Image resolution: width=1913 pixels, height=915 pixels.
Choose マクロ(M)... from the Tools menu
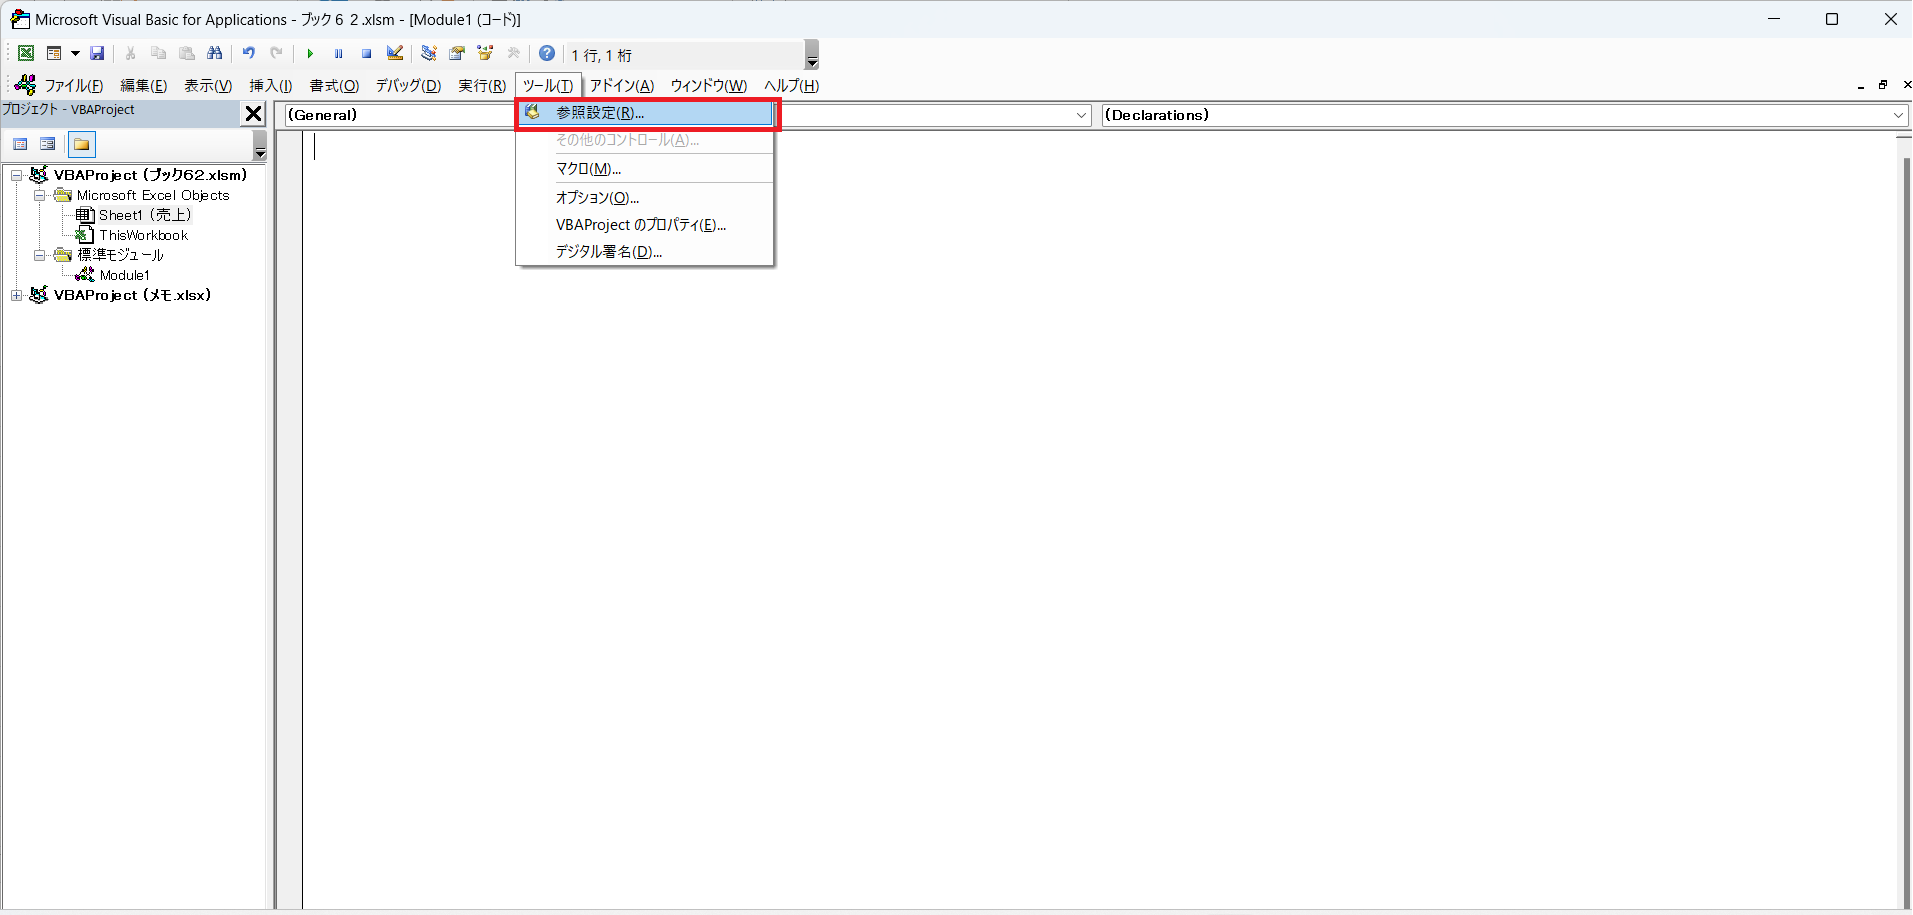click(646, 169)
